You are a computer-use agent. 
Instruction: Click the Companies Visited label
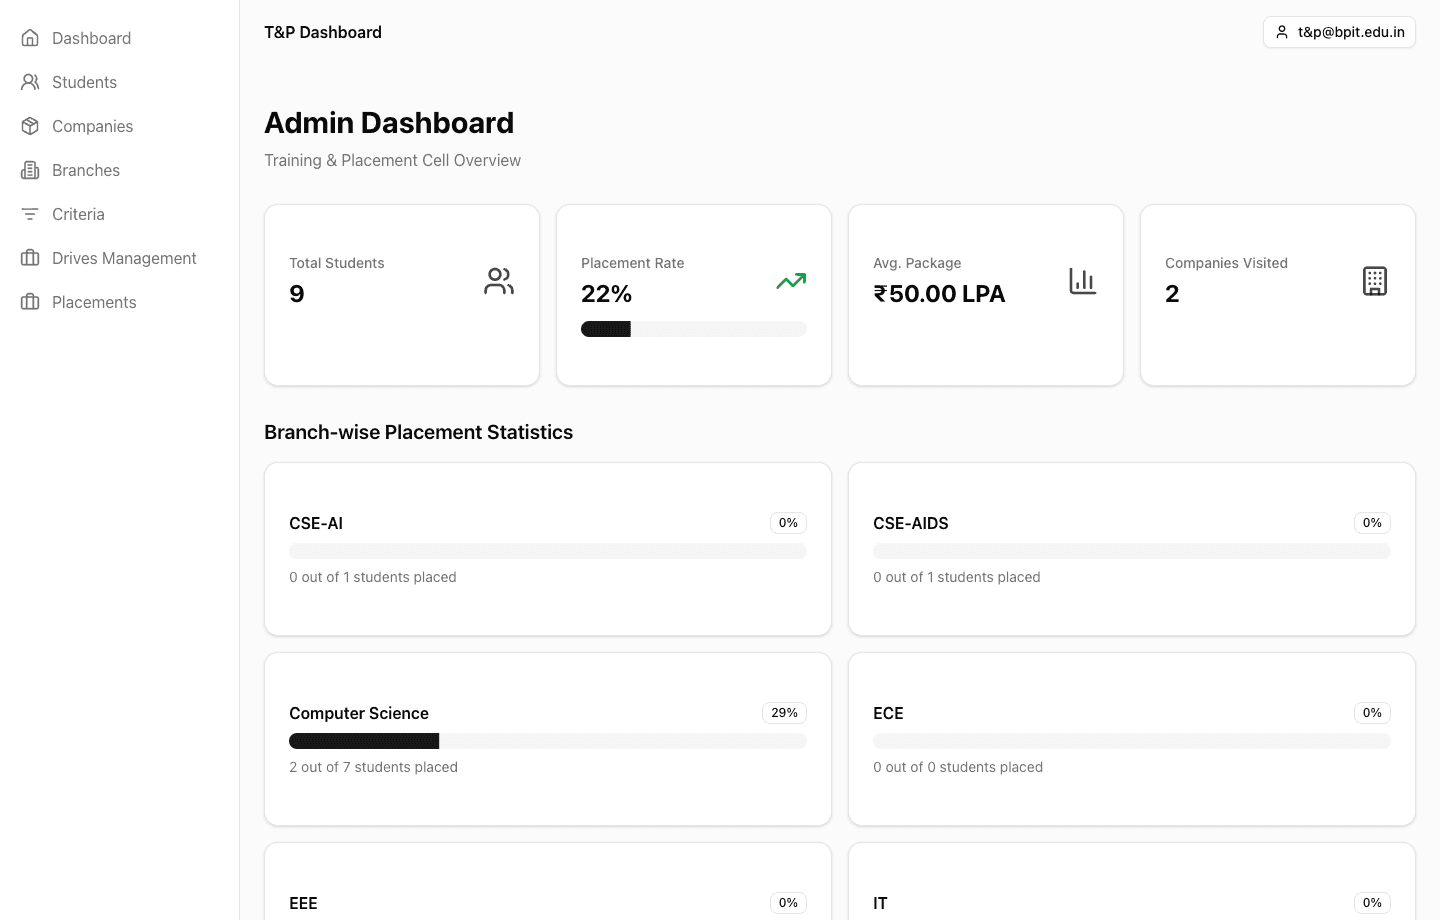tap(1227, 263)
